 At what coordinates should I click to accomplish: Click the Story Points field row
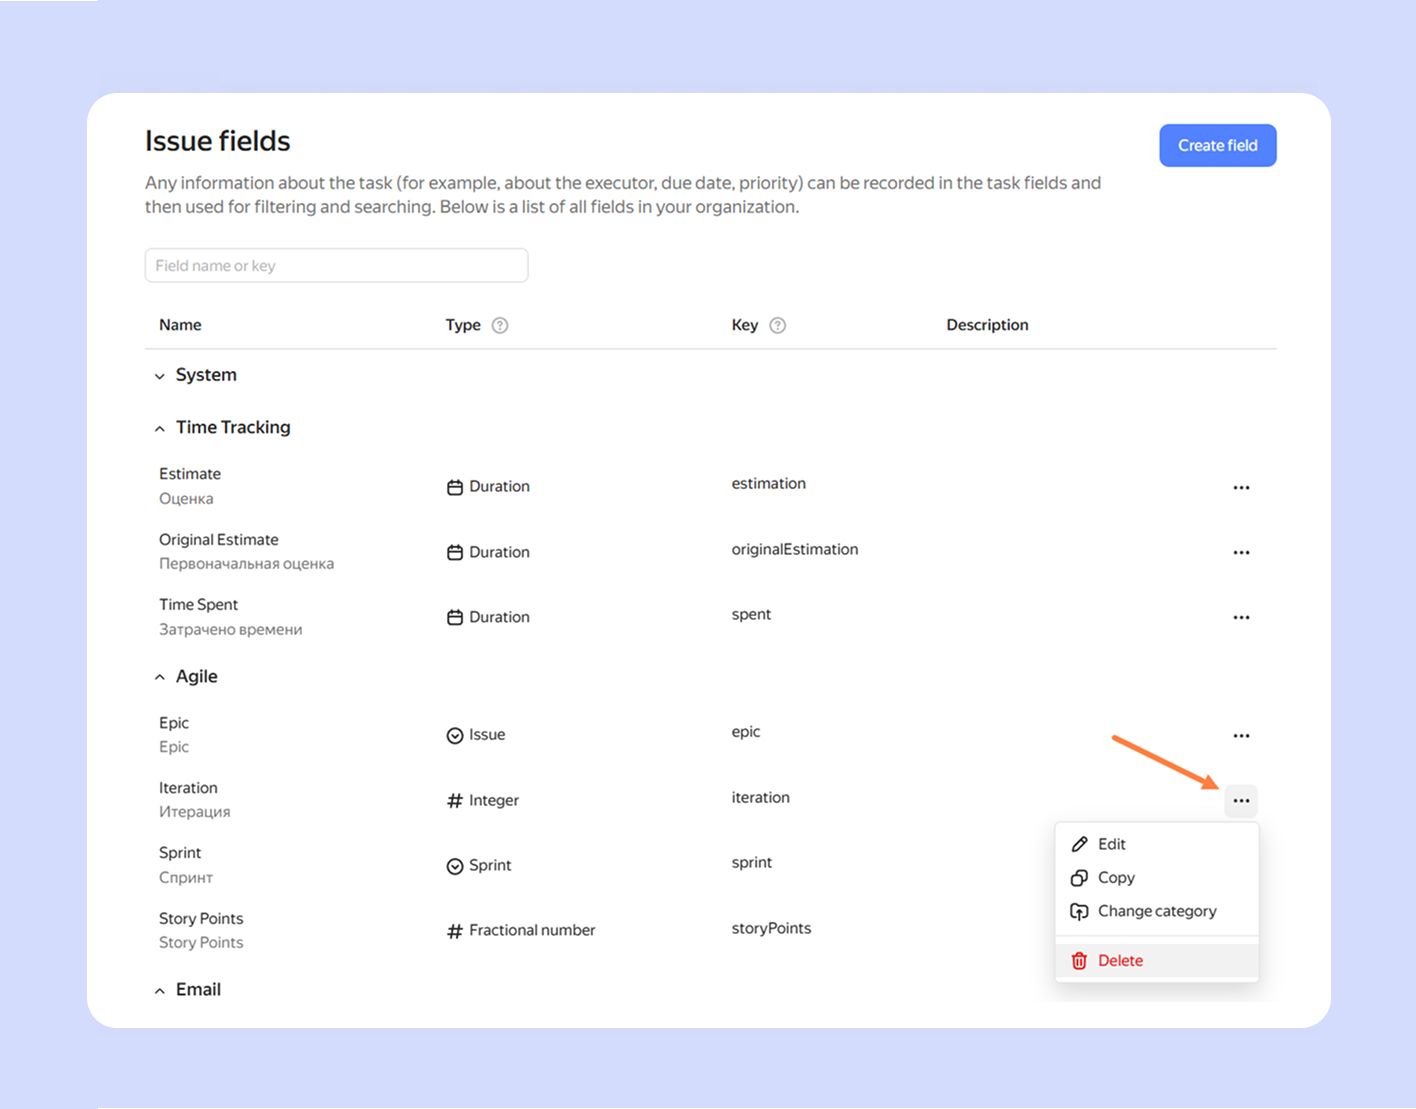(201, 919)
